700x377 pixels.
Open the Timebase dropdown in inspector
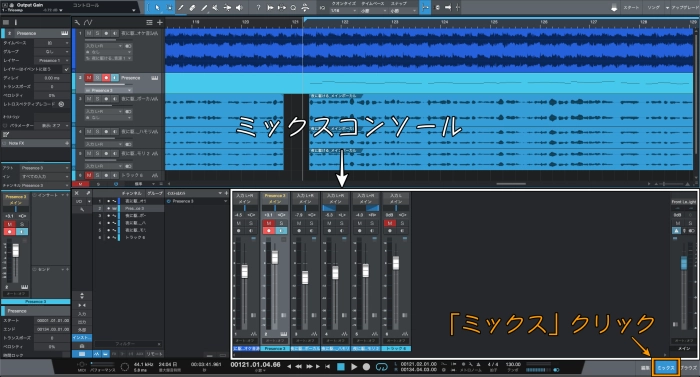pyautogui.click(x=52, y=43)
